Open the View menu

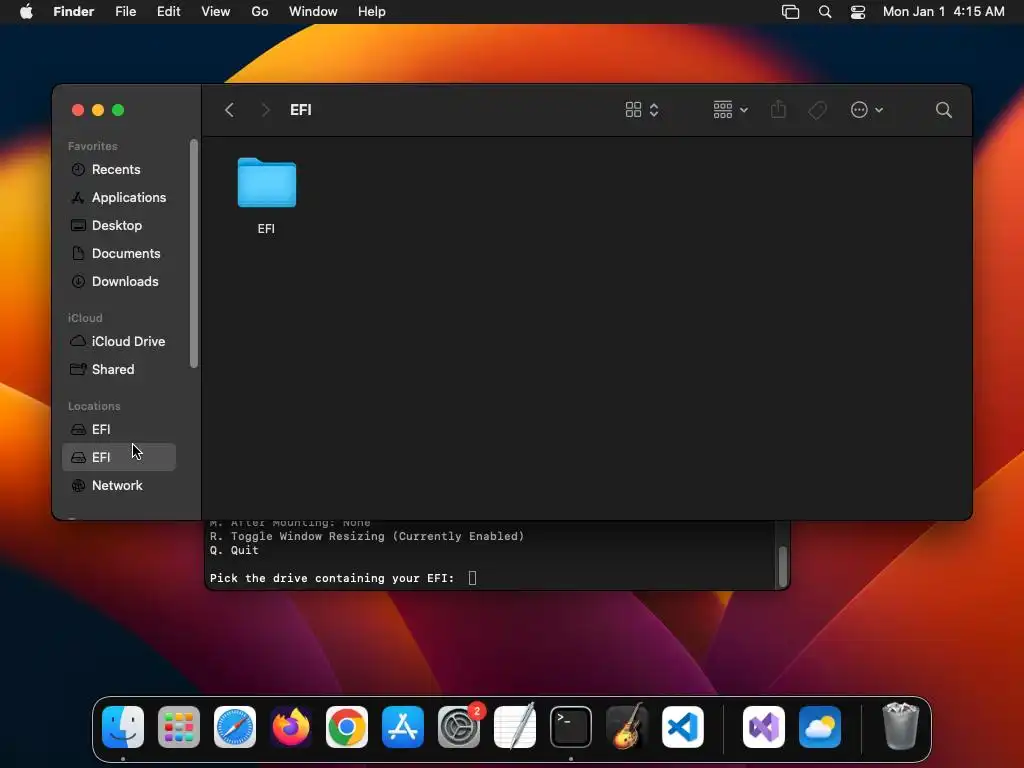(216, 12)
